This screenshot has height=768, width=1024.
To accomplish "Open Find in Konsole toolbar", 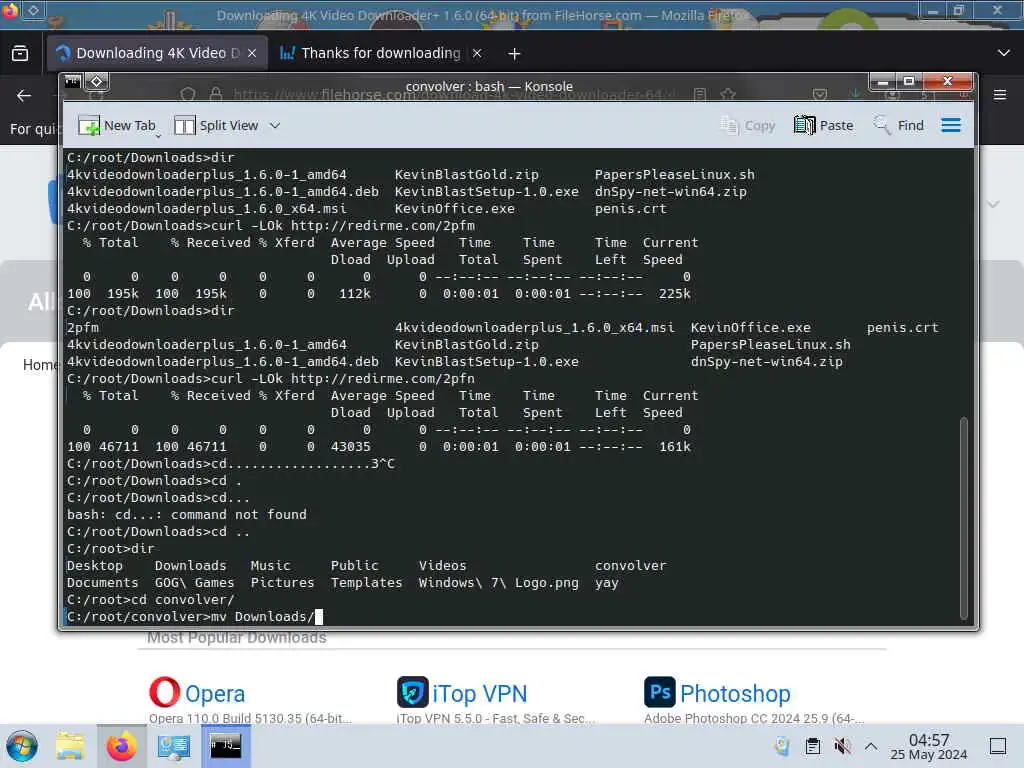I will click(899, 125).
